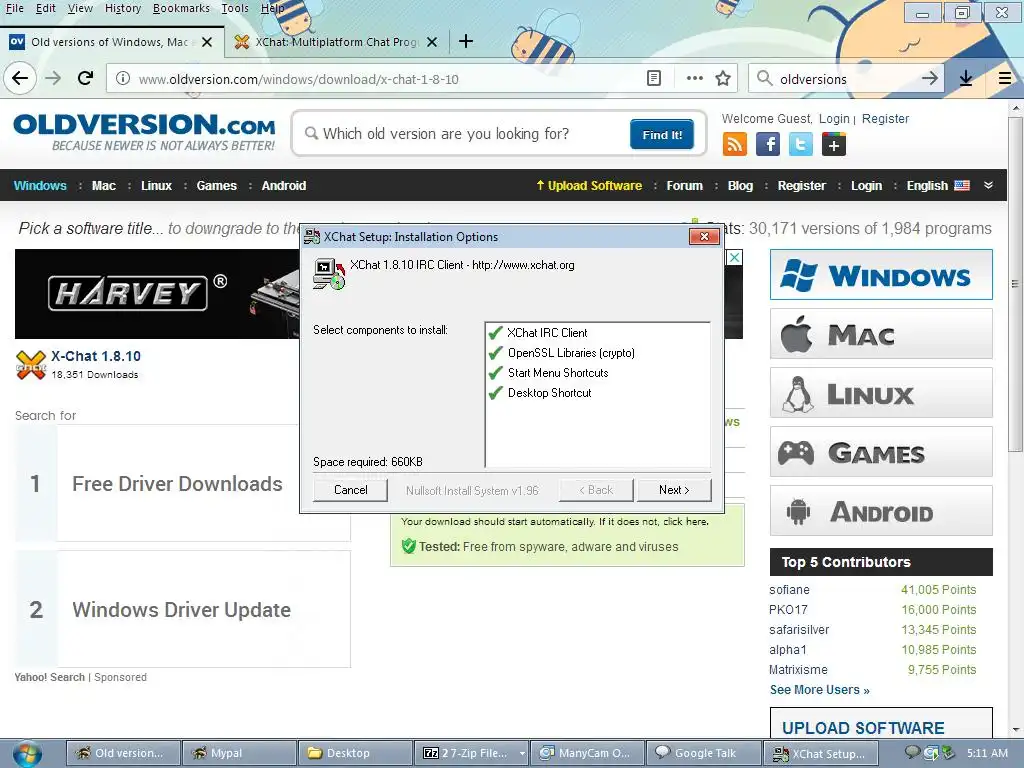Open the Bookmarks menu
Screen dimensions: 1024x768
[181, 8]
